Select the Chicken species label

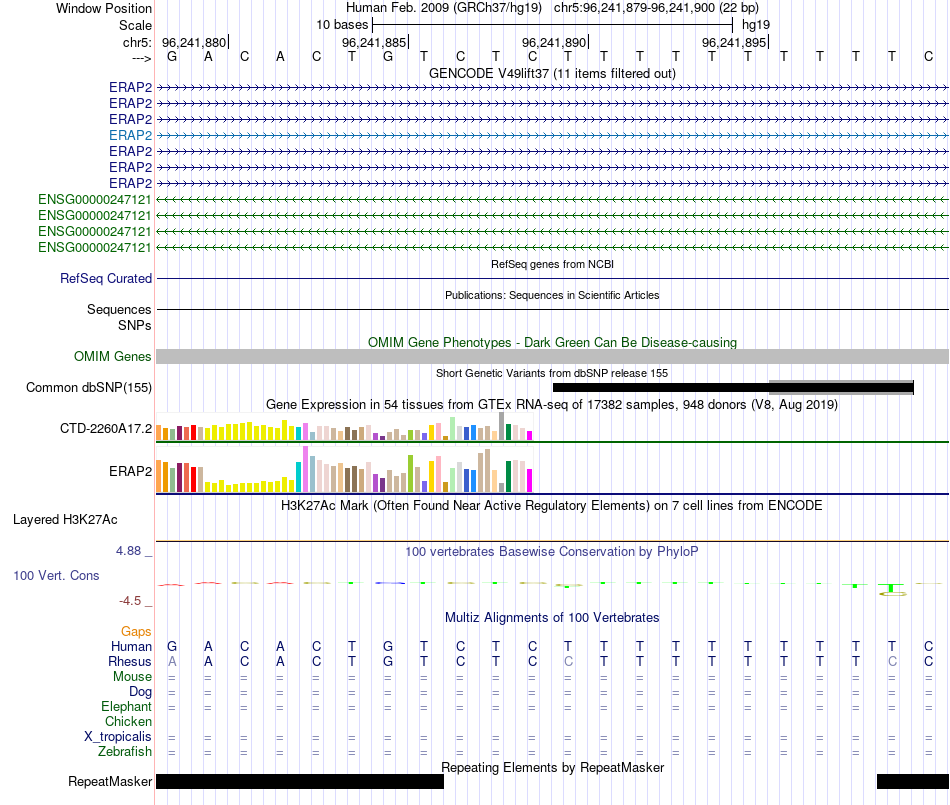[x=128, y=721]
